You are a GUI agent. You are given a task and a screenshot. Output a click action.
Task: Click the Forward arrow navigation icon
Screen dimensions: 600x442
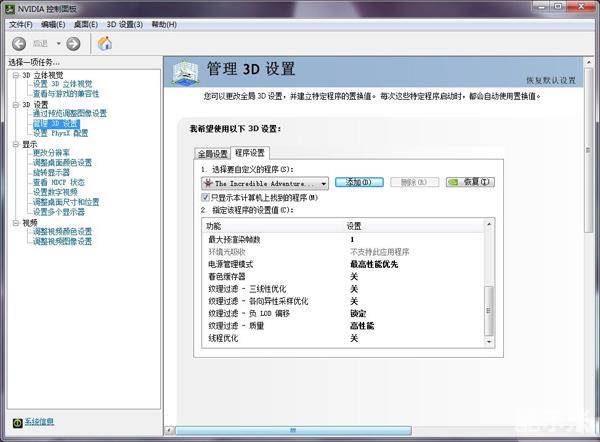[x=73, y=43]
